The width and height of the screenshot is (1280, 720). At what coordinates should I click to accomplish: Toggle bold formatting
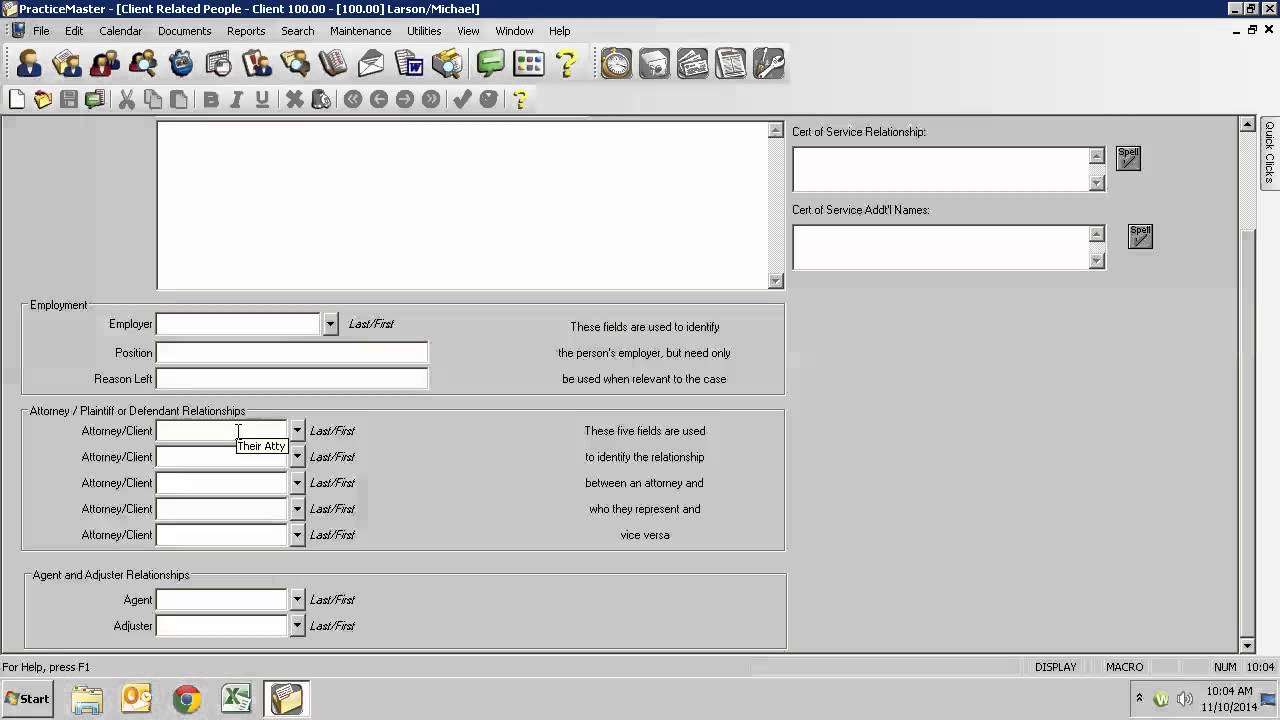211,99
